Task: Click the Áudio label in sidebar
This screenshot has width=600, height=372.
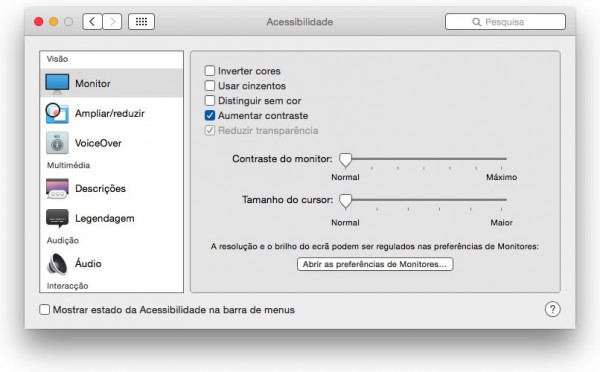Action: pyautogui.click(x=88, y=263)
